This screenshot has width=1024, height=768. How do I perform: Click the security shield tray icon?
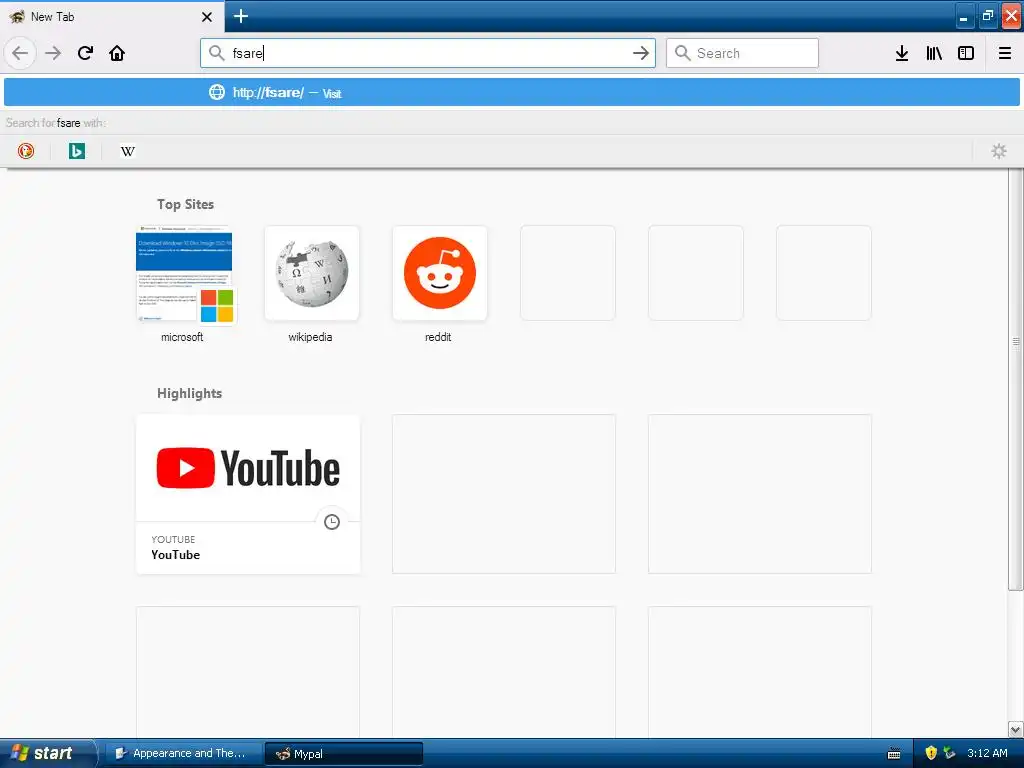(931, 753)
